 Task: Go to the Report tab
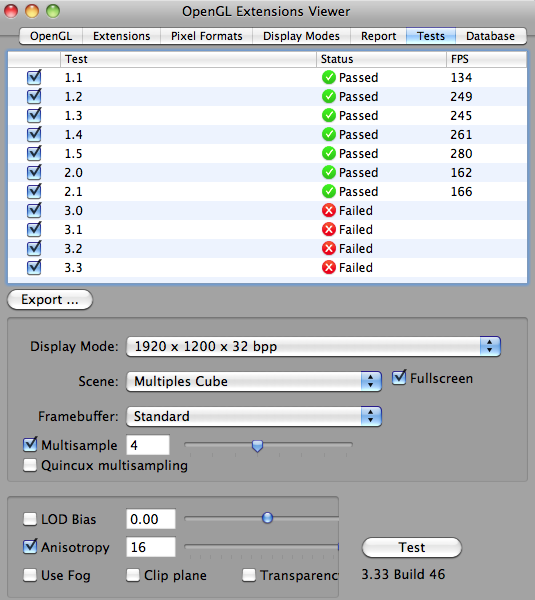tap(378, 36)
